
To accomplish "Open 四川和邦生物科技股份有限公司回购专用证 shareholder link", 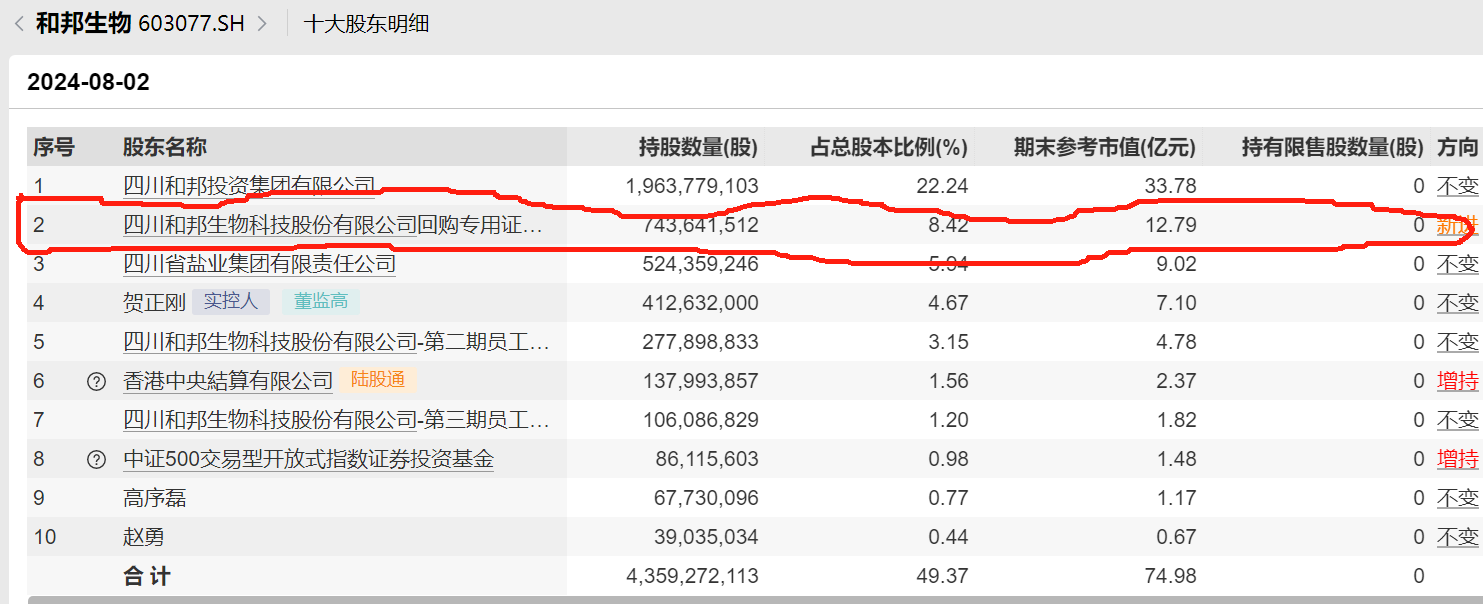I will point(333,225).
